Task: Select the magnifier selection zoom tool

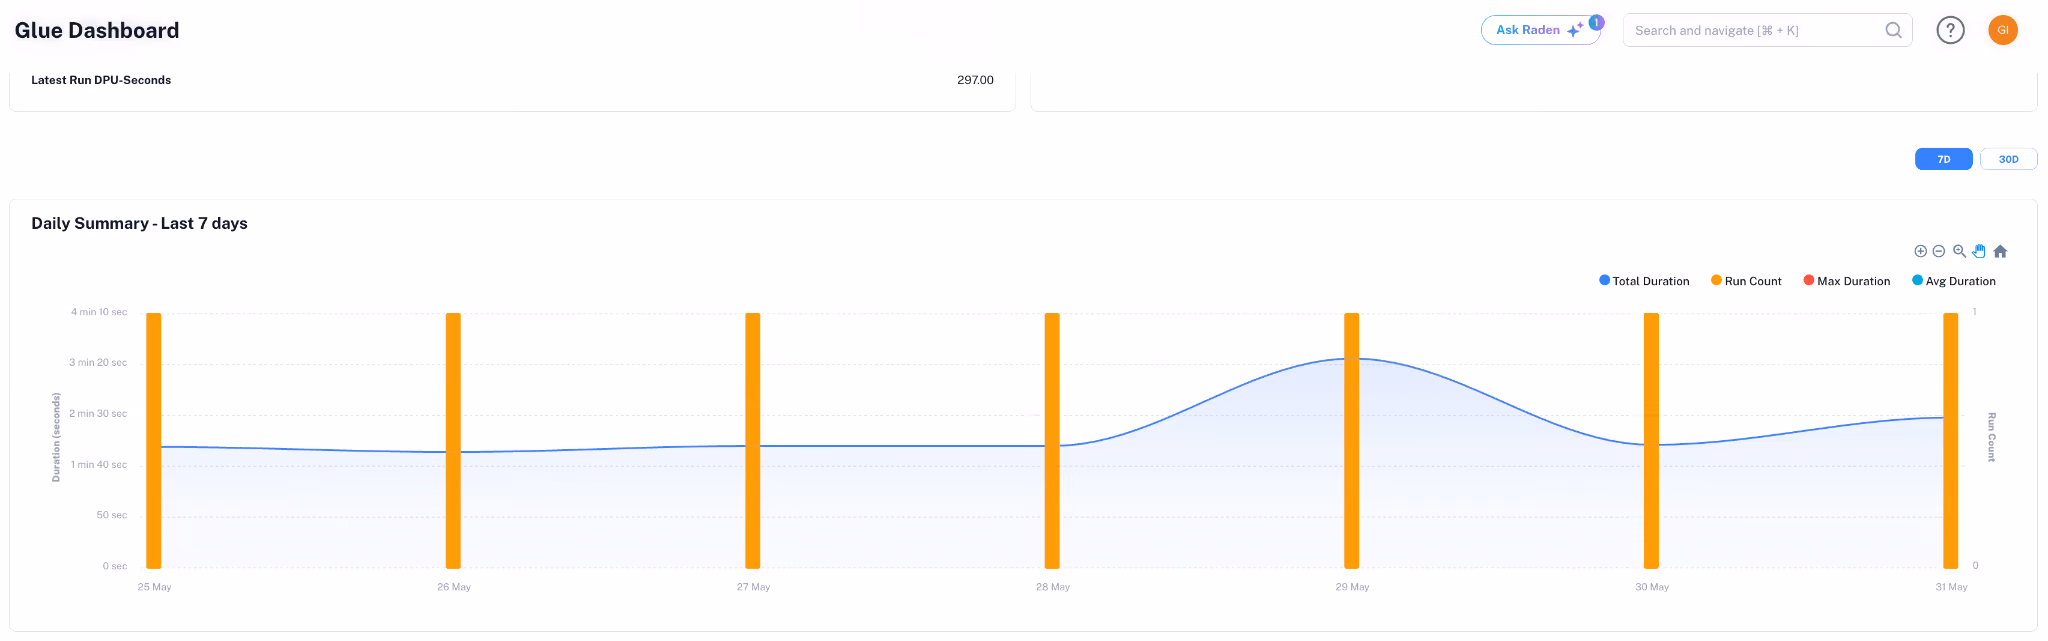Action: (x=1959, y=251)
